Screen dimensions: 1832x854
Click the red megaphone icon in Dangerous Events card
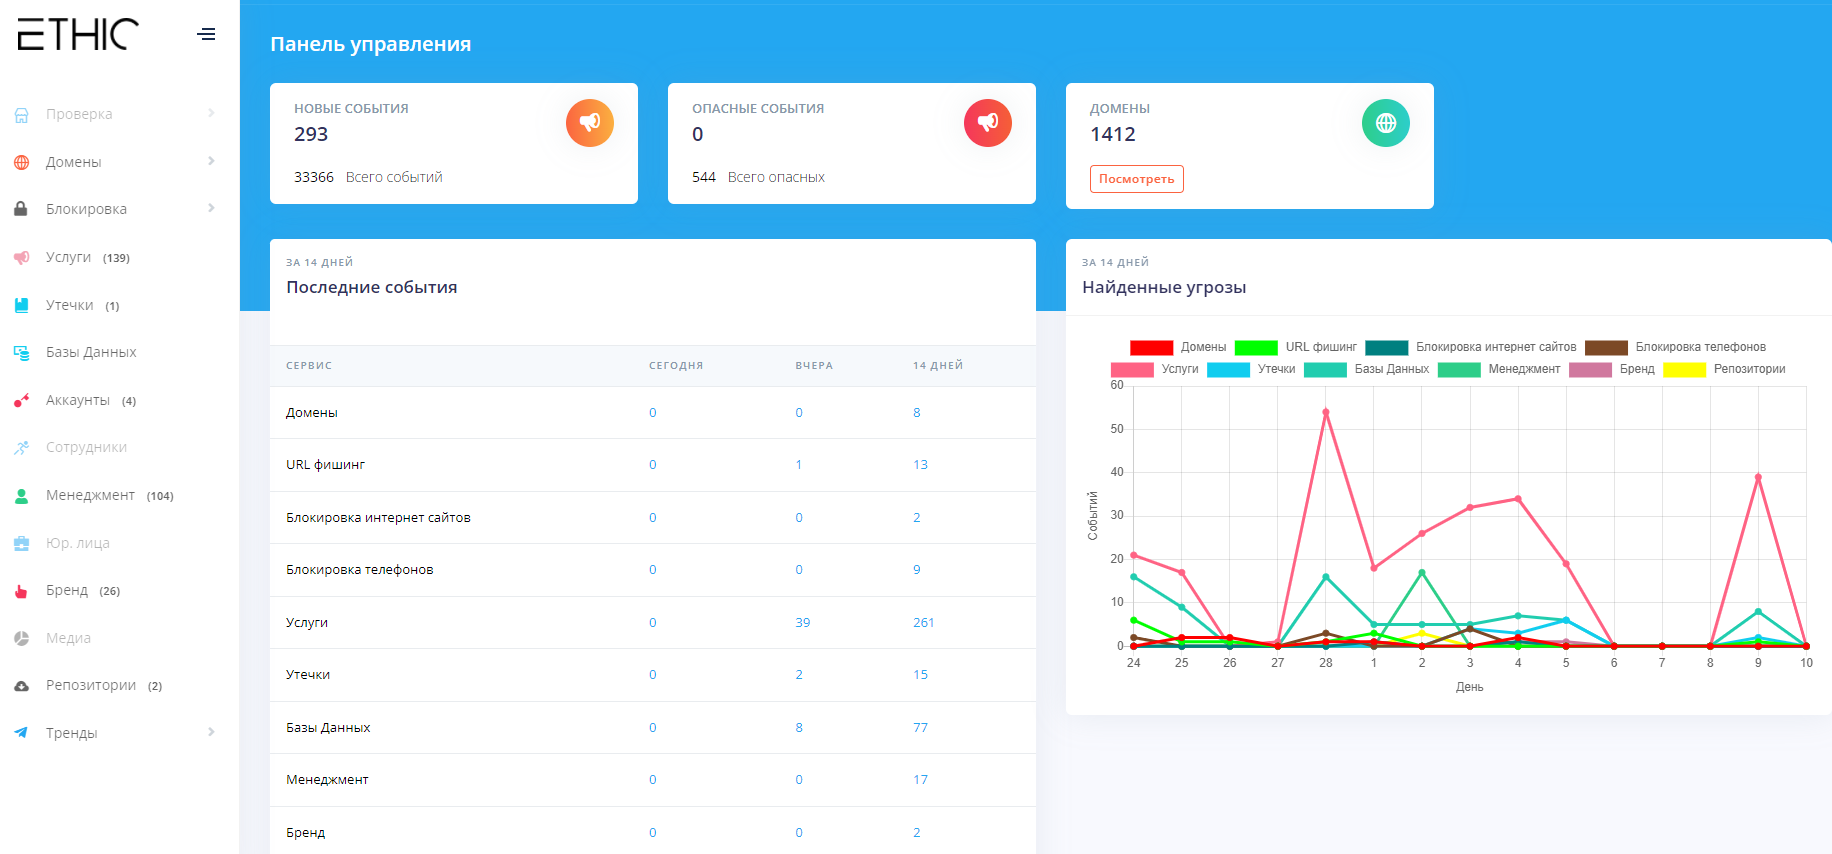coord(988,123)
